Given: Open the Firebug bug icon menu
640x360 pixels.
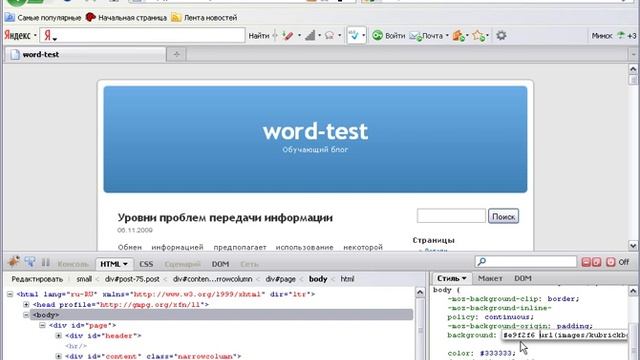Looking at the screenshot, I should click(x=13, y=262).
